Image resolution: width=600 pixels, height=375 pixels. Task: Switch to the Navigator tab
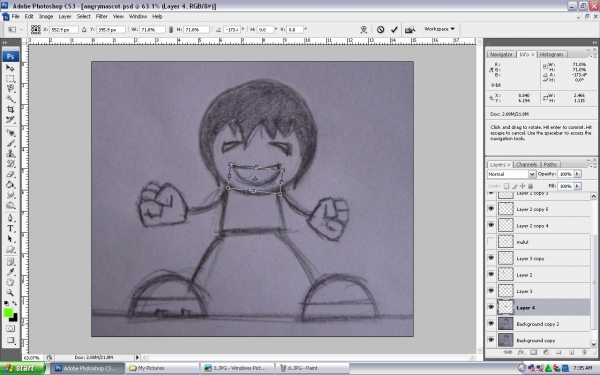click(x=501, y=54)
